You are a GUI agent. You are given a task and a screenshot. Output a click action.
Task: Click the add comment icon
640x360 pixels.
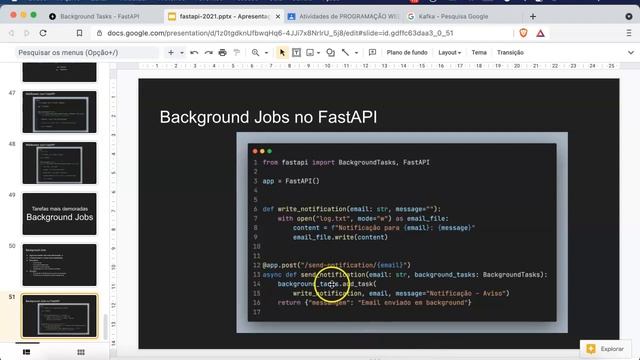372,53
